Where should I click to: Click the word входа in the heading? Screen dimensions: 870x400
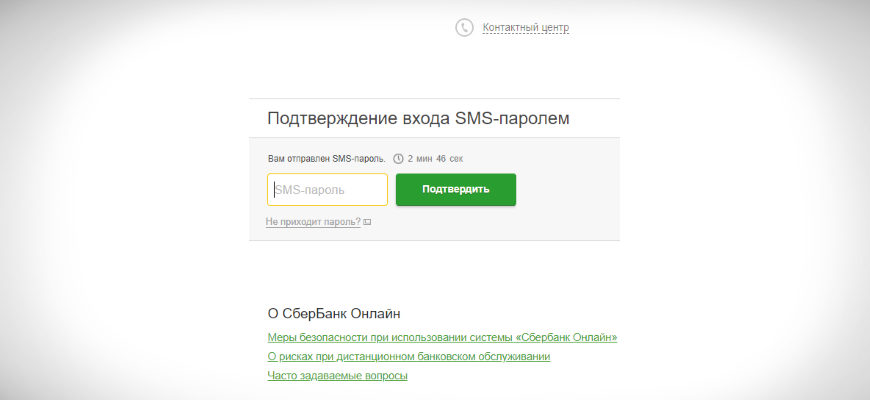pos(424,118)
